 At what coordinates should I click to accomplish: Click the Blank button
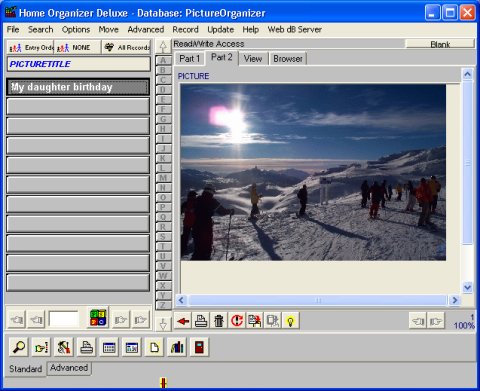coord(440,44)
